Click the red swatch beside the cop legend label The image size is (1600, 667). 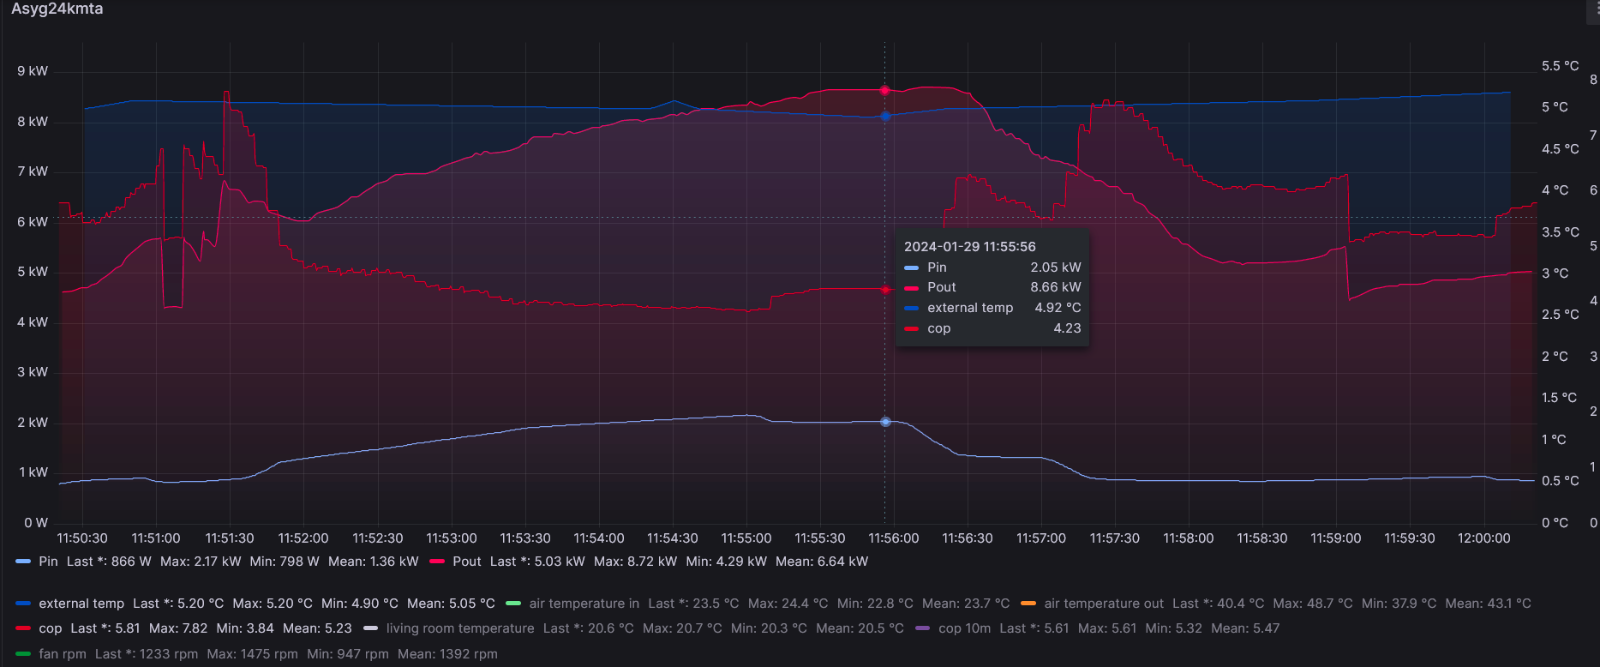23,629
